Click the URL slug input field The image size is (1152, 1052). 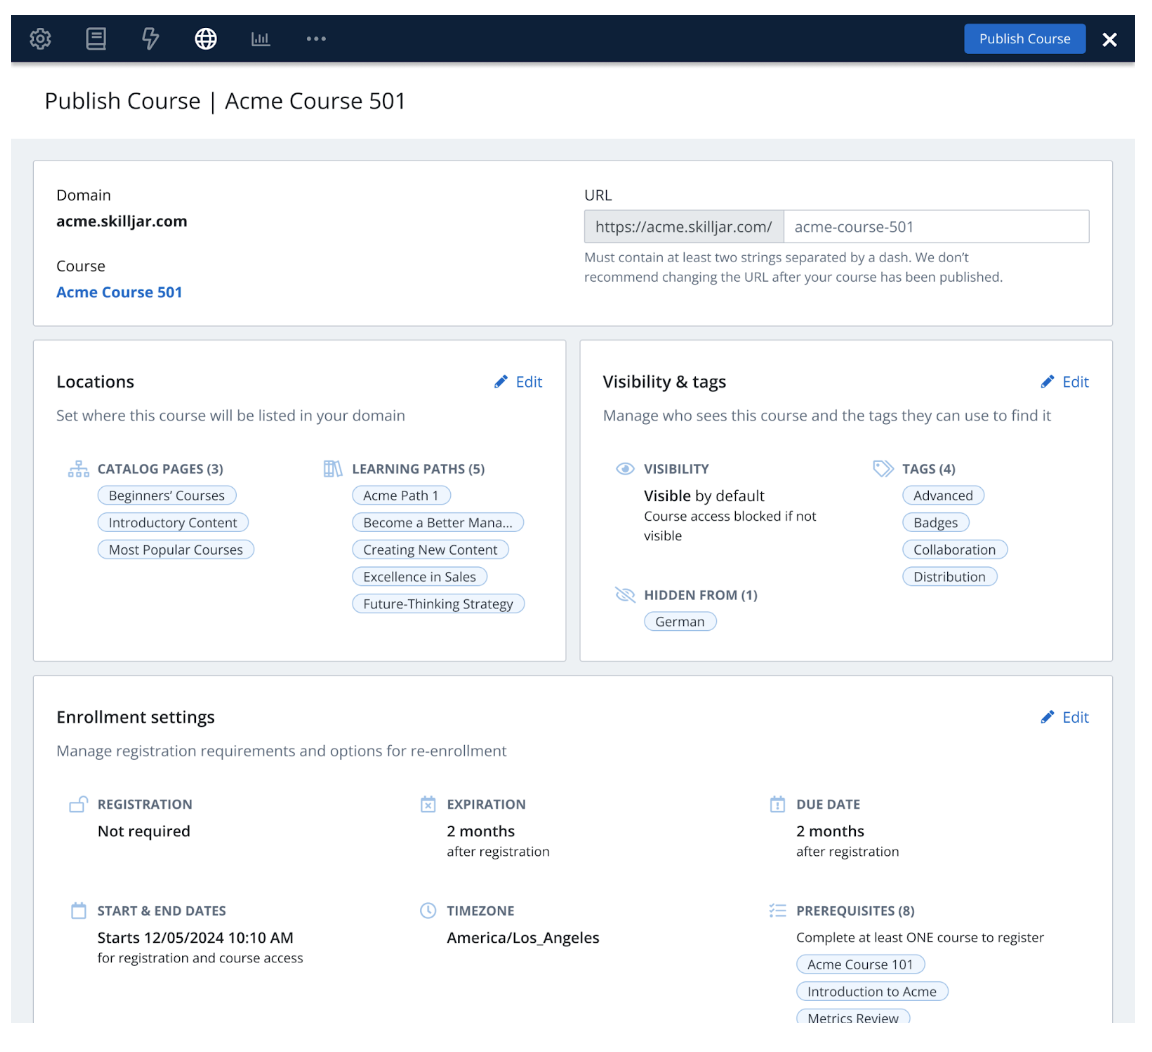(935, 227)
